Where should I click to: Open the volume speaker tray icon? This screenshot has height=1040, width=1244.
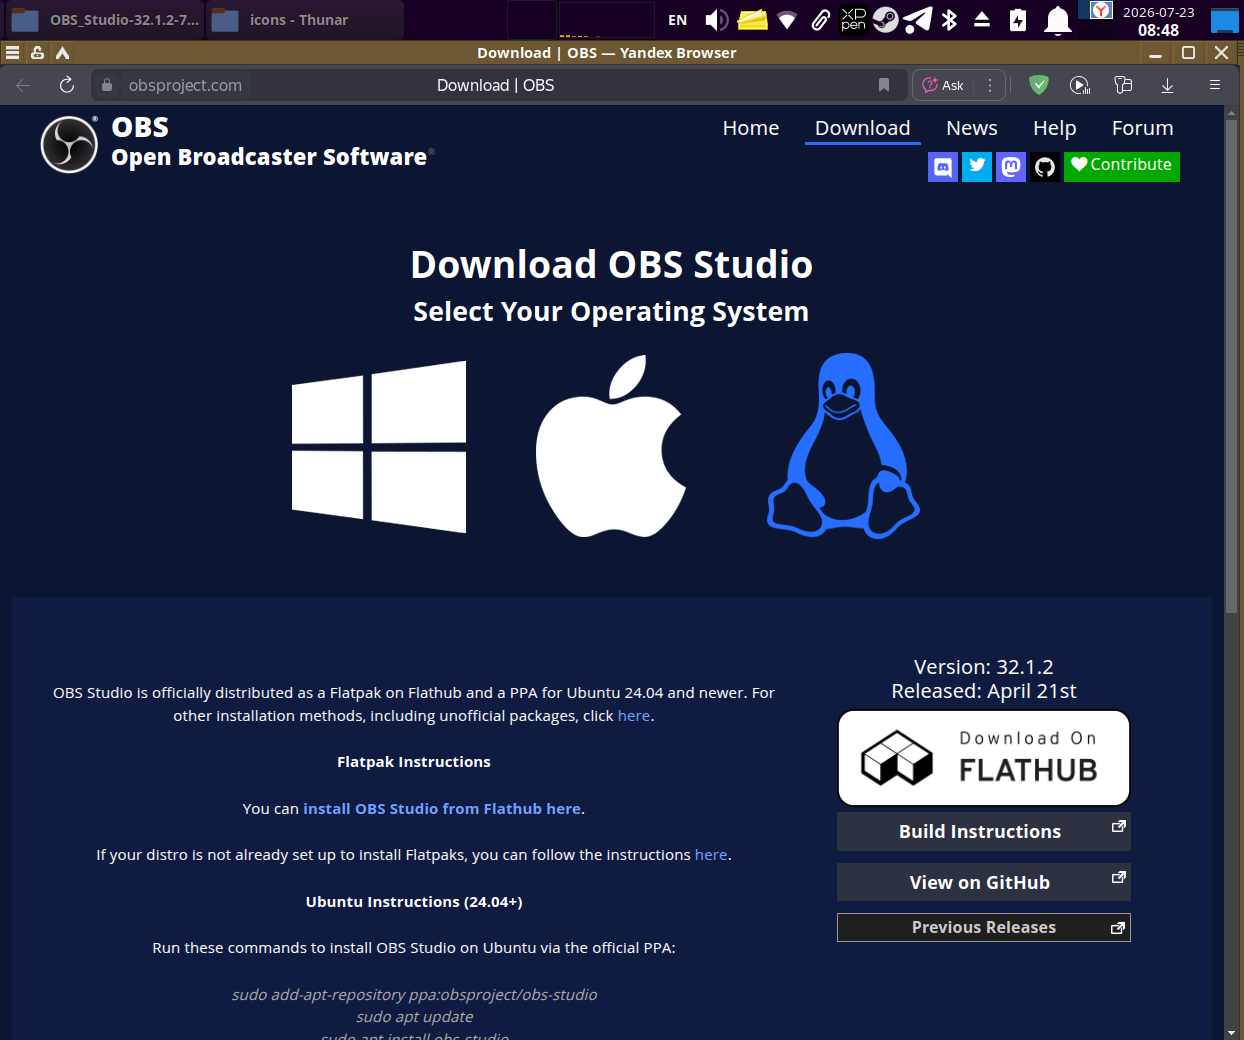(716, 20)
